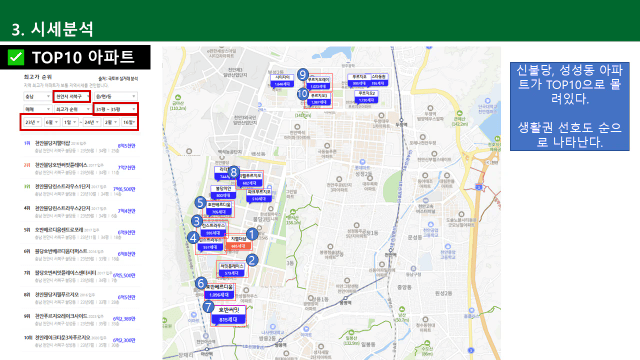
Task: Click the orange 지웰더샵 685세대 map marker
Action: tap(238, 242)
